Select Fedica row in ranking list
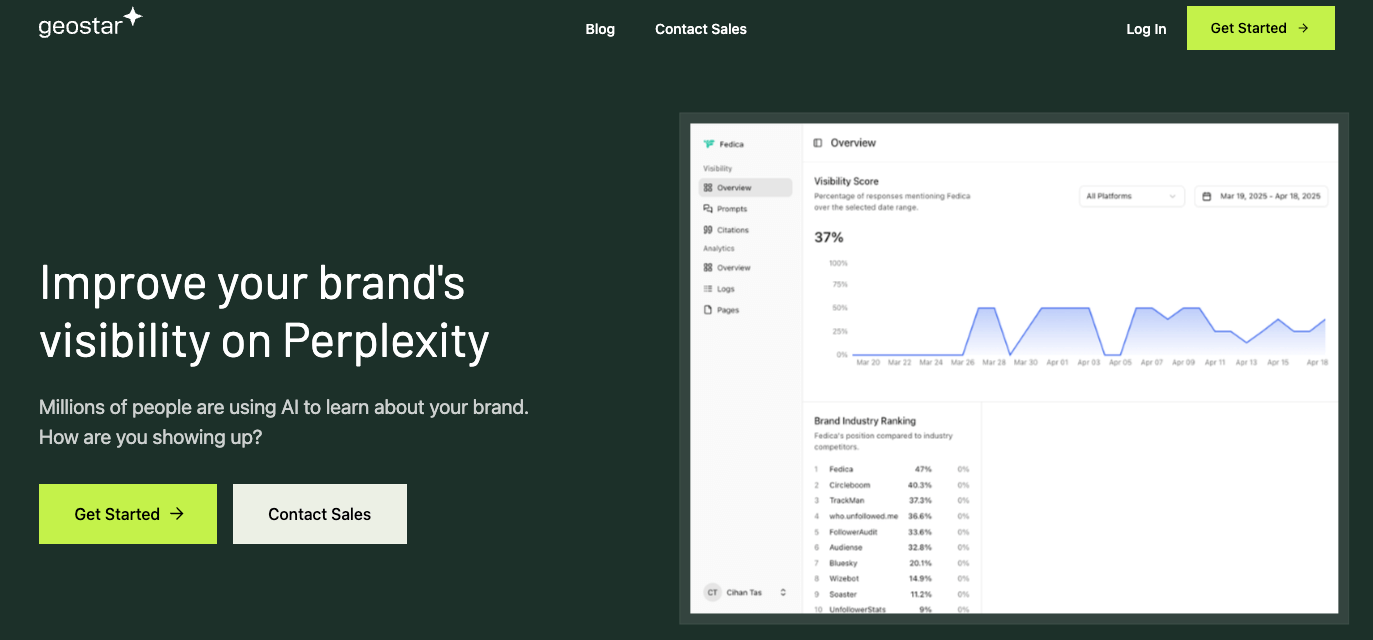The height and width of the screenshot is (640, 1373). click(x=891, y=469)
